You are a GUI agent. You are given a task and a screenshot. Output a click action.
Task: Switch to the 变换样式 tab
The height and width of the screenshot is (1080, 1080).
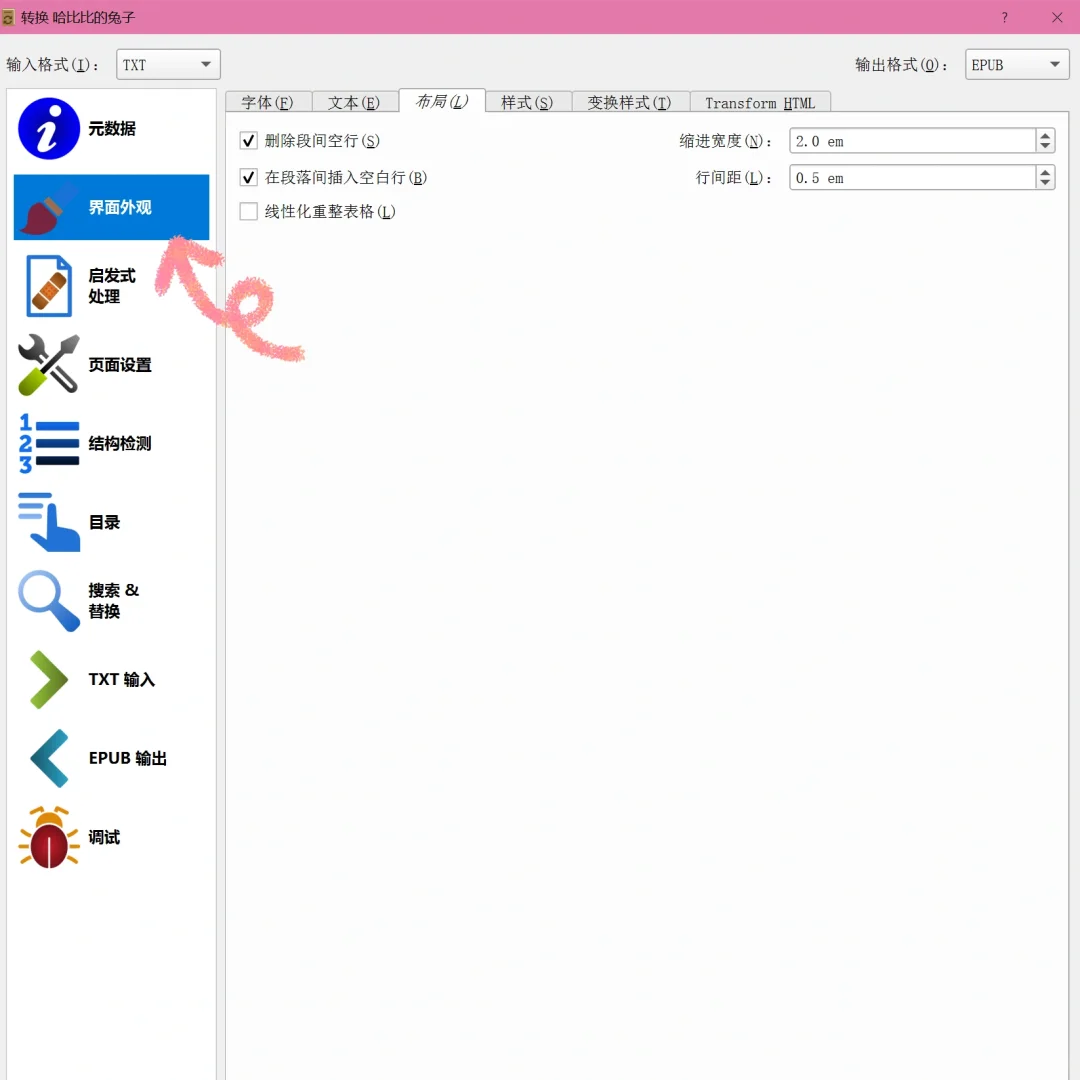coord(630,103)
